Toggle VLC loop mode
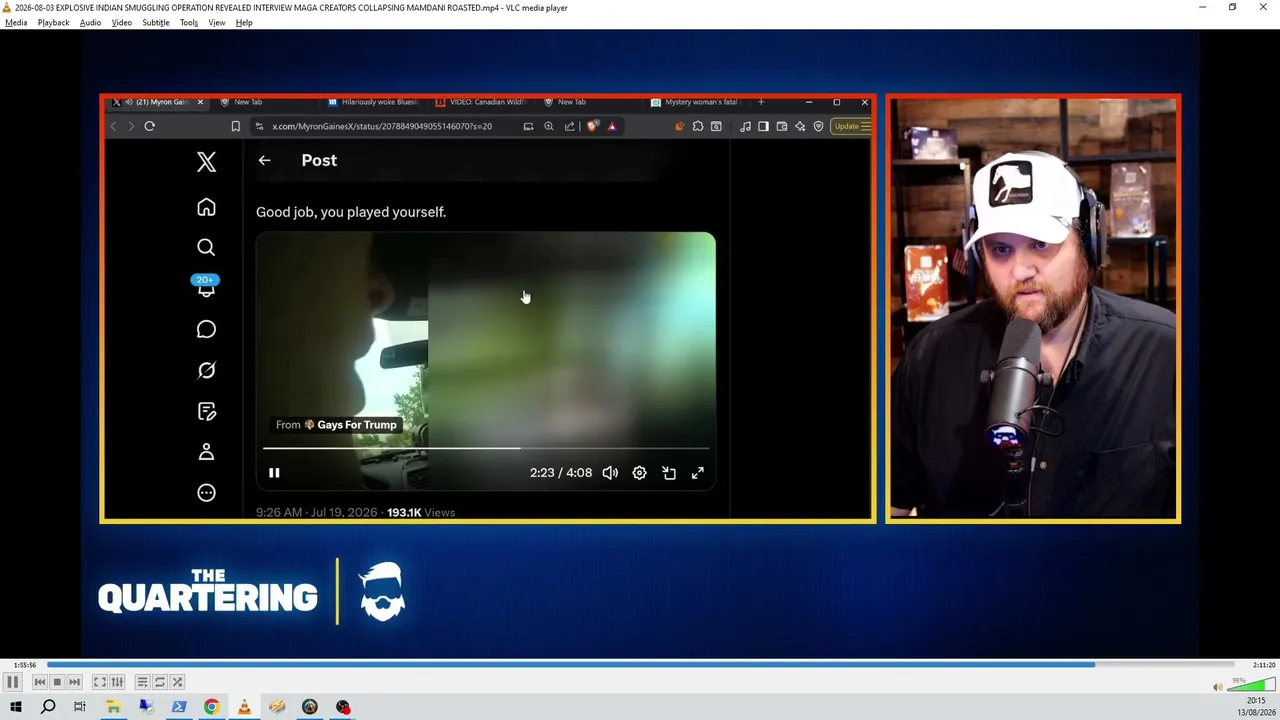Image resolution: width=1280 pixels, height=720 pixels. (x=159, y=682)
